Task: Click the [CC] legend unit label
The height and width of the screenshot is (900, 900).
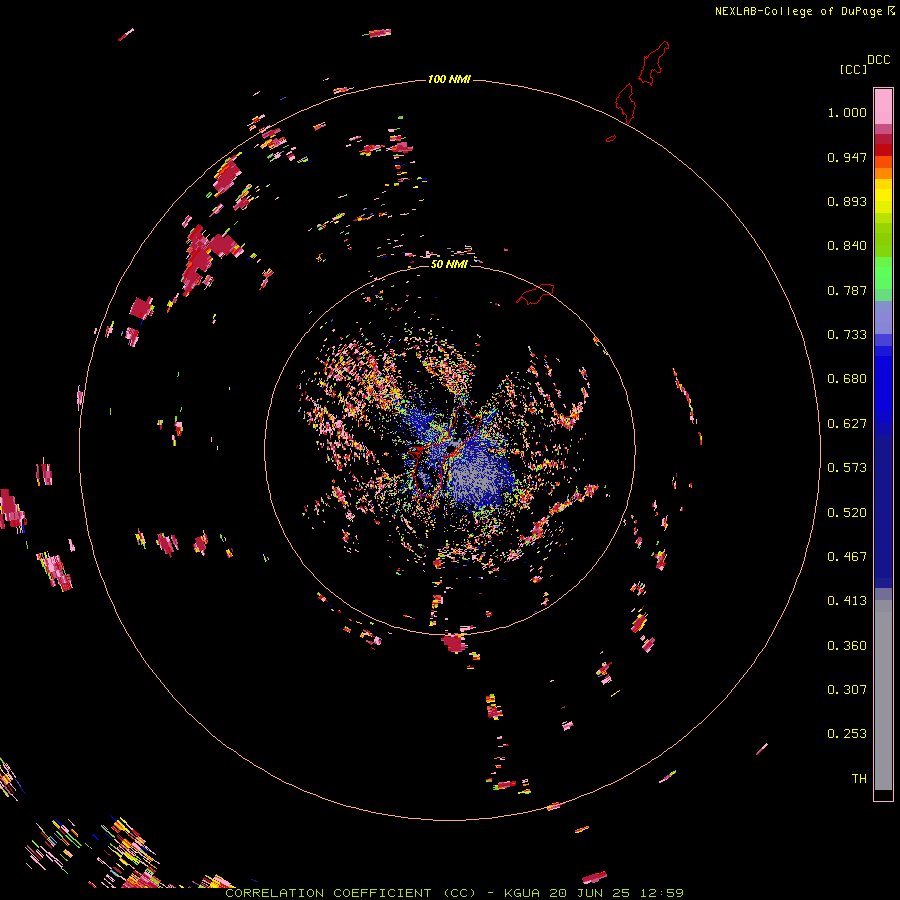Action: pos(853,69)
